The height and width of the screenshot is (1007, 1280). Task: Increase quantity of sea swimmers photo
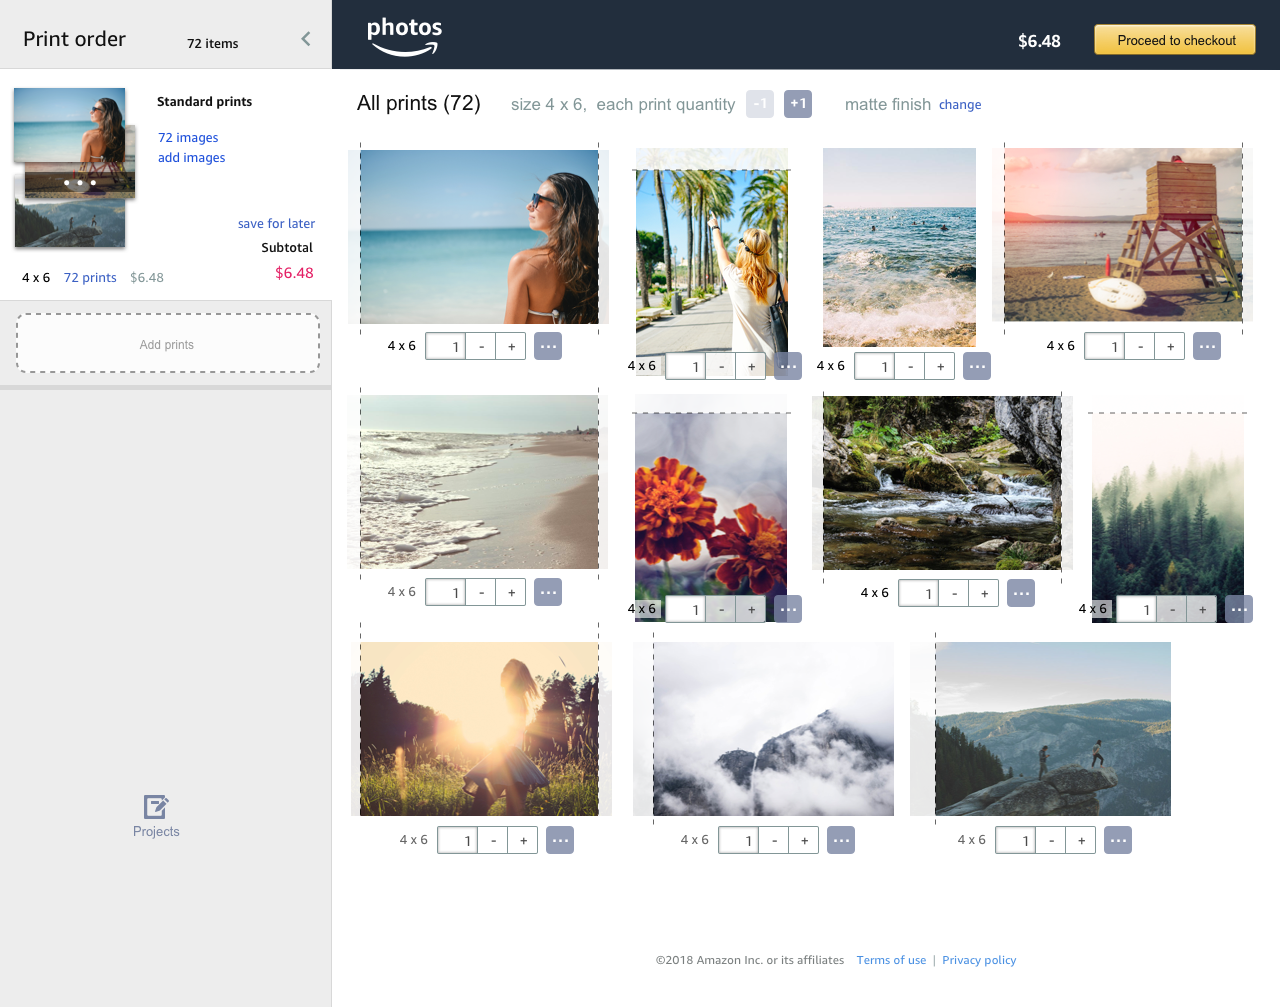click(x=940, y=367)
